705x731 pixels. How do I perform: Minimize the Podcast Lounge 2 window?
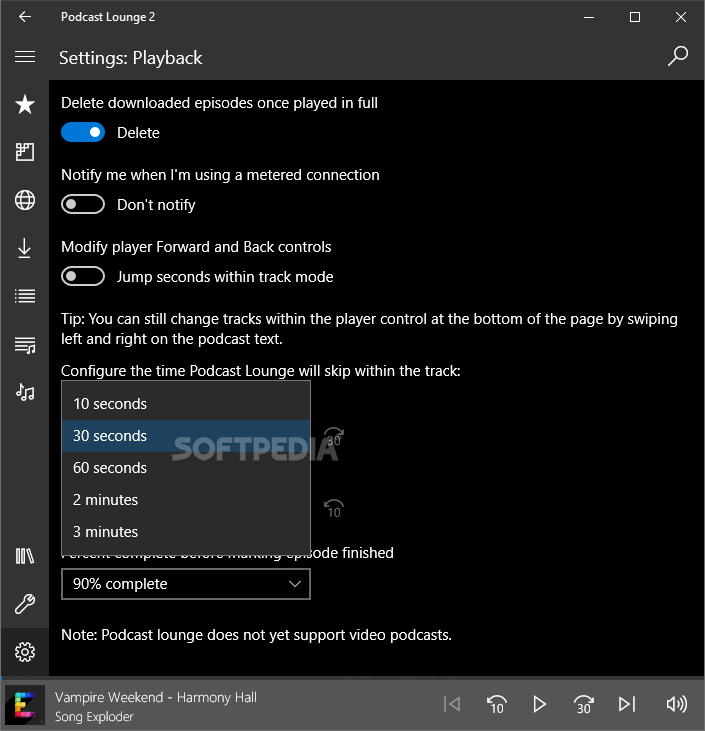589,17
